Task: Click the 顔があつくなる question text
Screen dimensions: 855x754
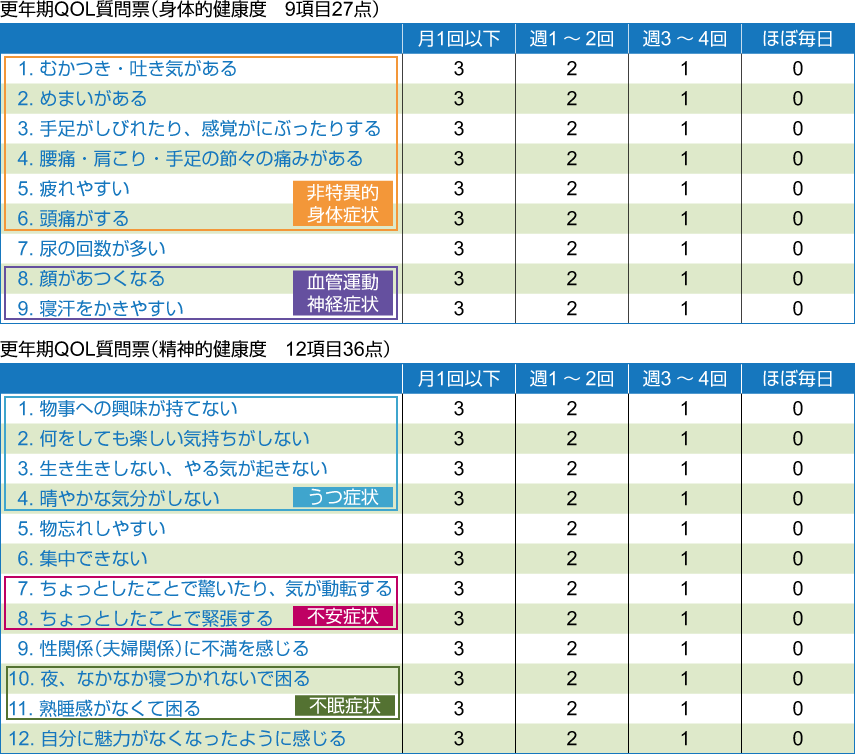Action: pos(91,279)
